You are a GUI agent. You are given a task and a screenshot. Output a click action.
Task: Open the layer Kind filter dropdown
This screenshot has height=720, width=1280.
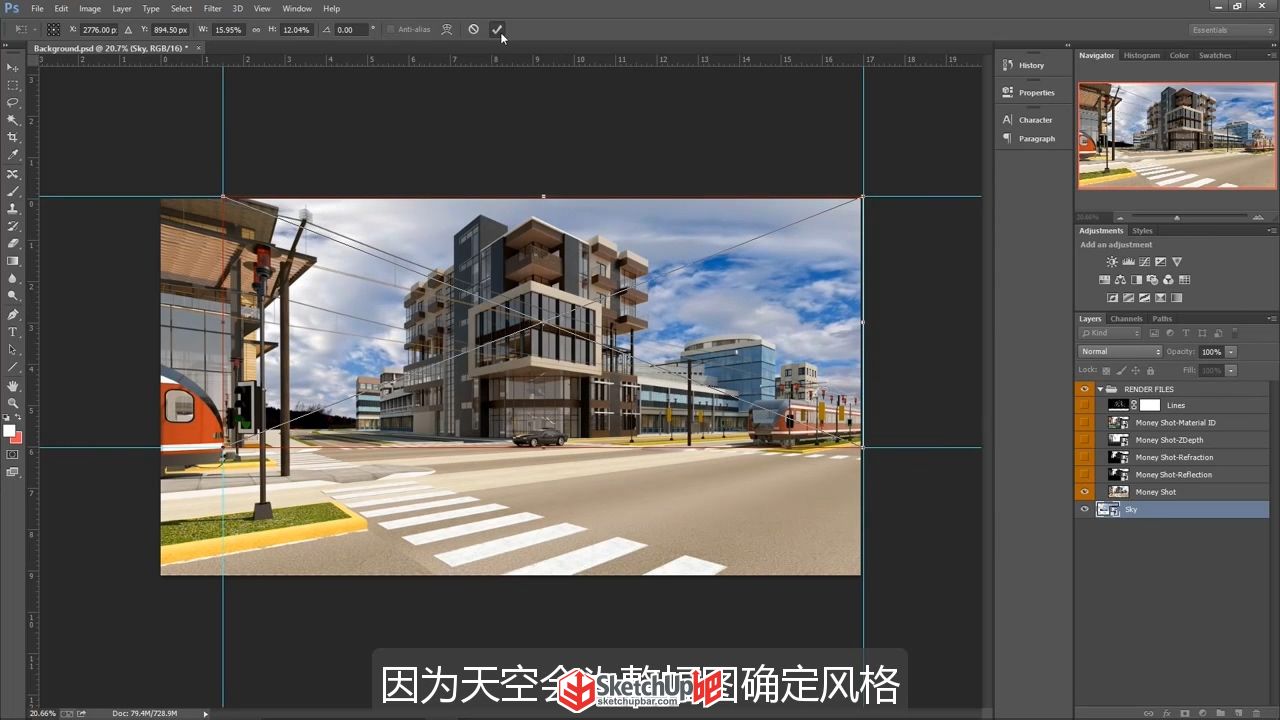point(1110,333)
